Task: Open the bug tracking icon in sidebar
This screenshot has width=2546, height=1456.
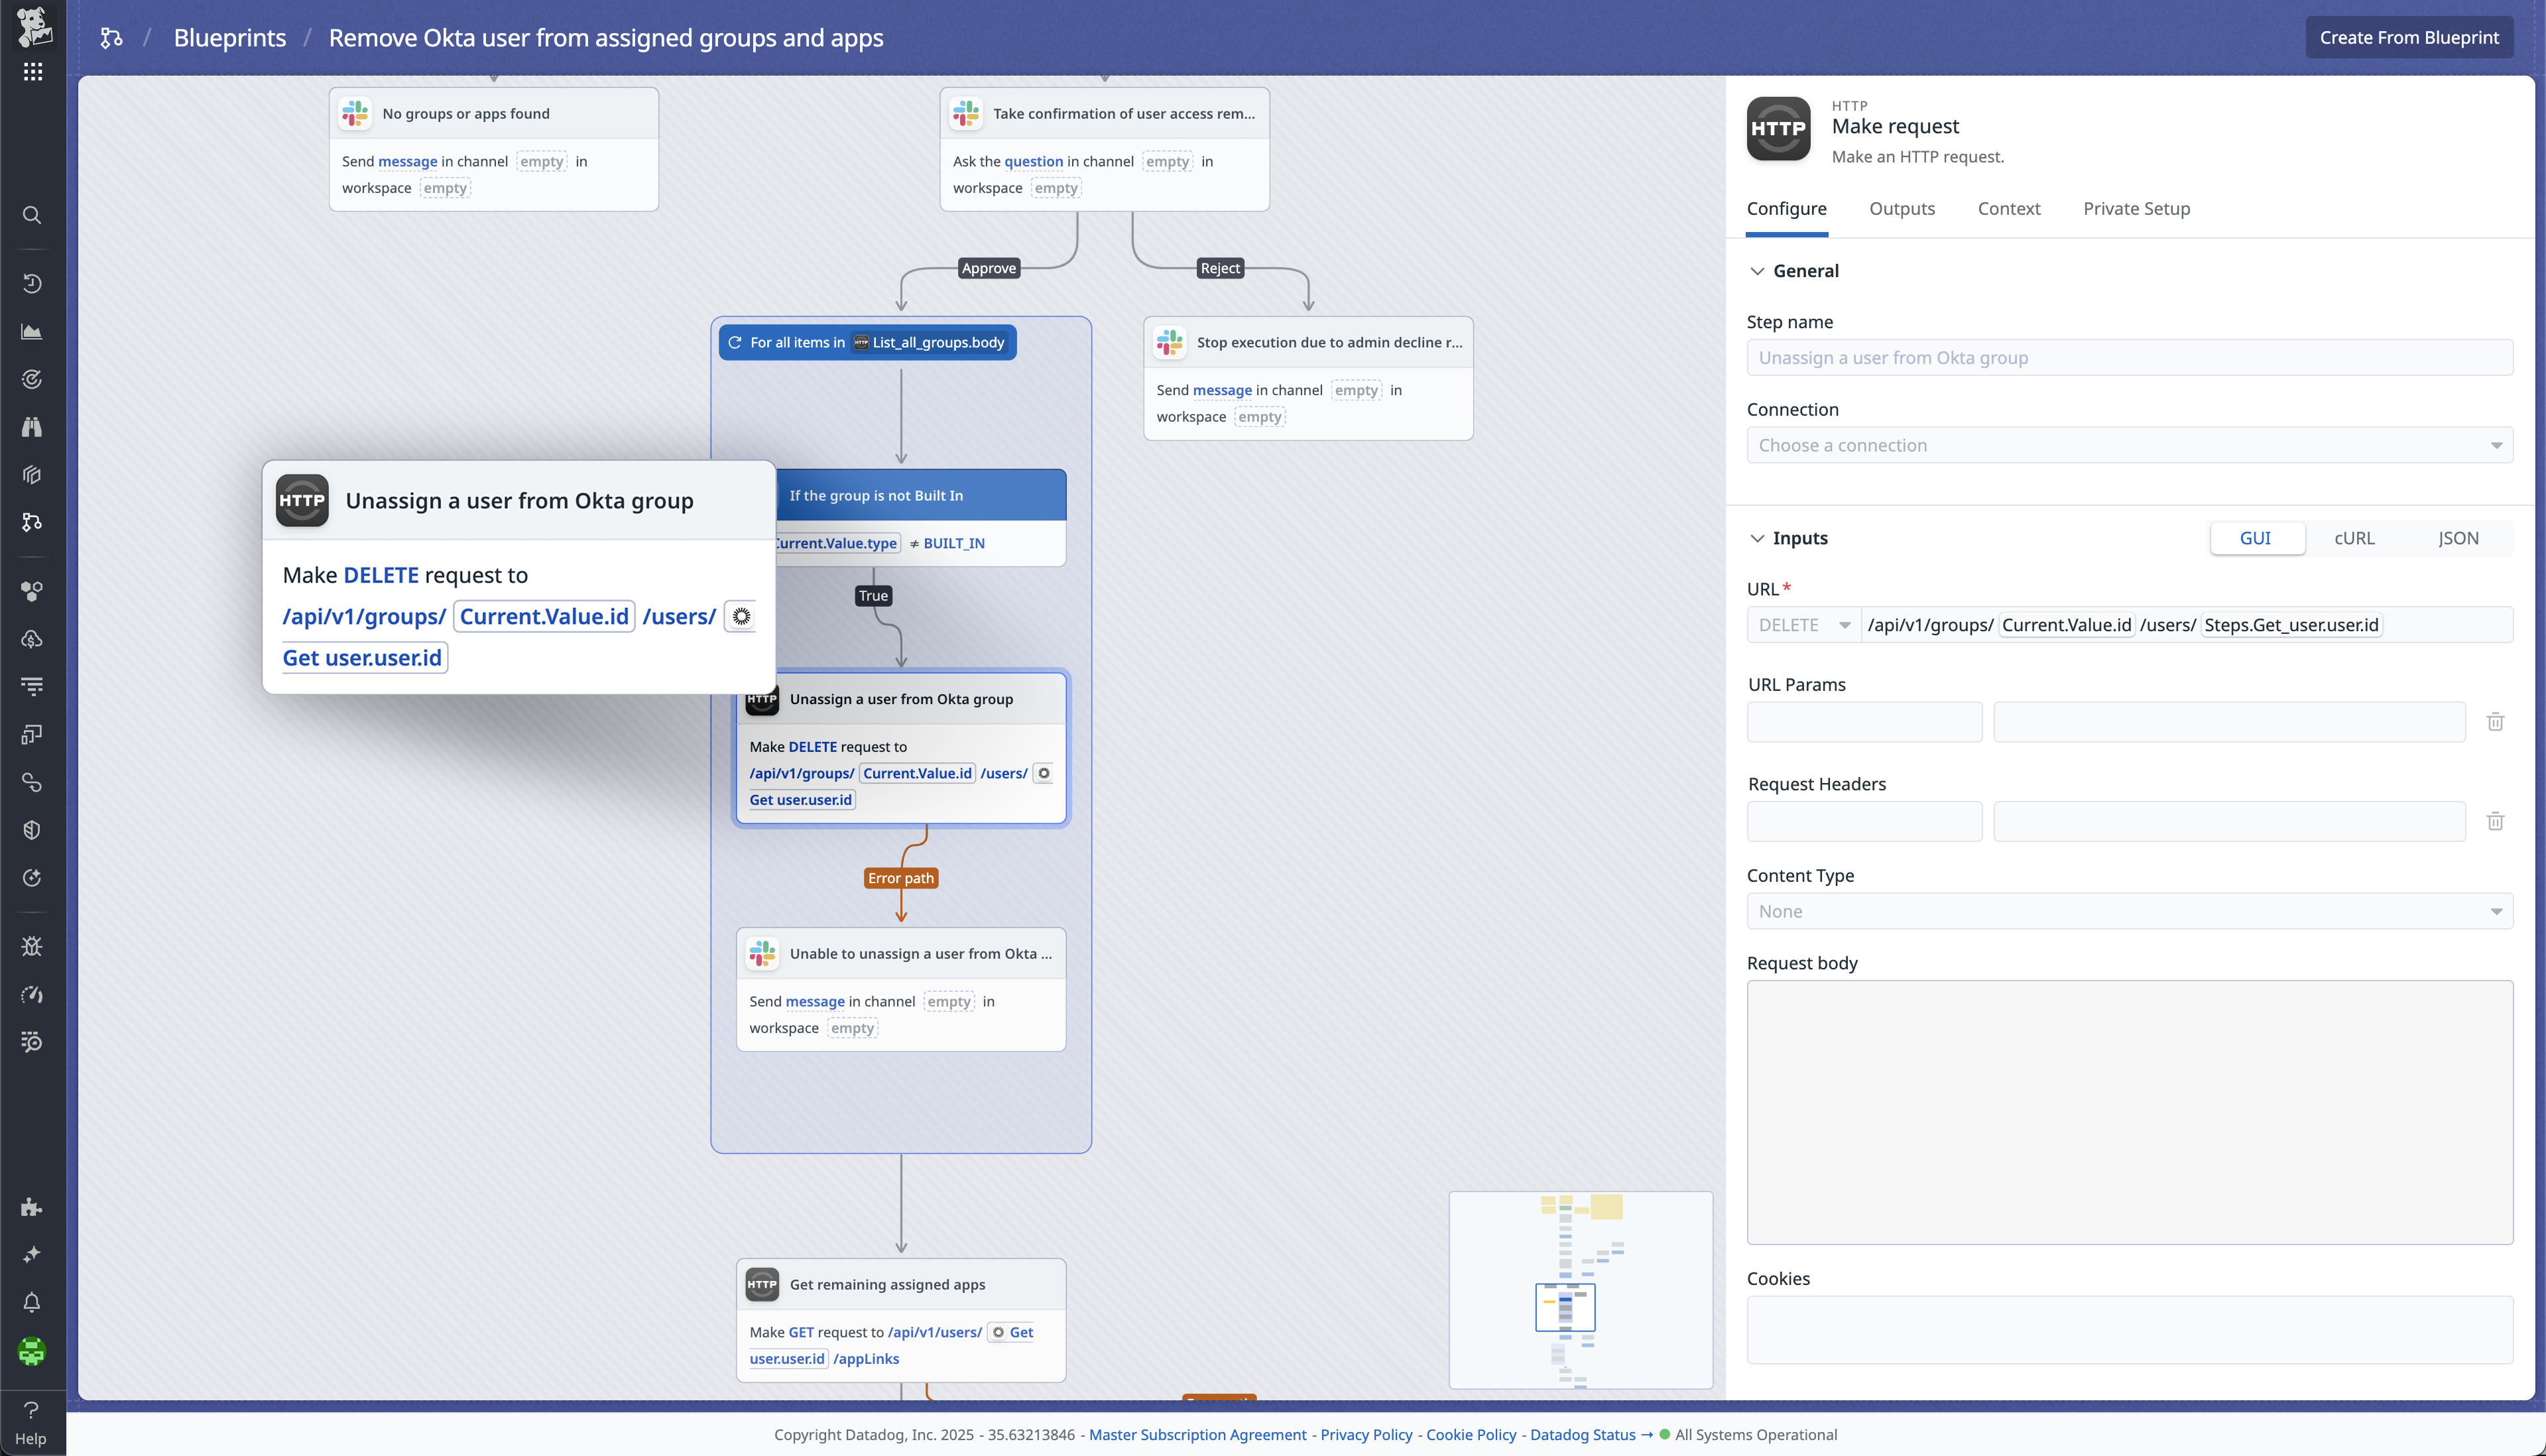Action: pos(31,947)
